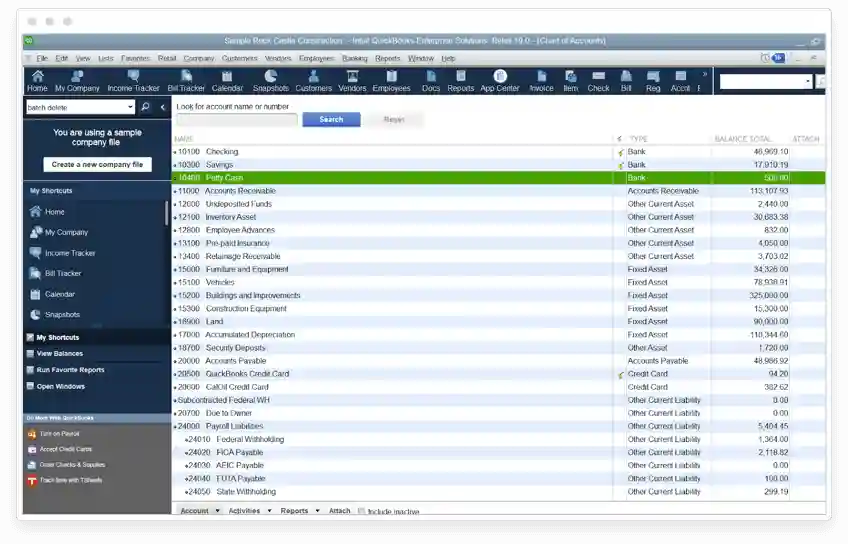Open the Accept Credit Cards link
This screenshot has width=848, height=544.
[60, 449]
